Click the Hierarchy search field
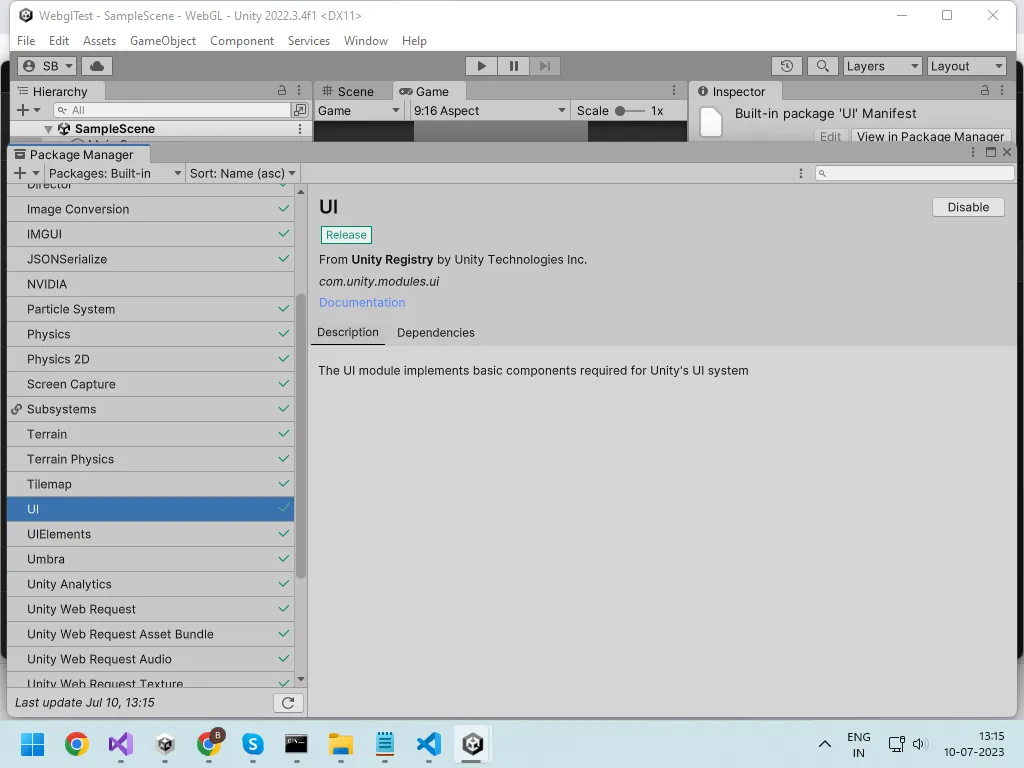The height and width of the screenshot is (768, 1024). 172,110
